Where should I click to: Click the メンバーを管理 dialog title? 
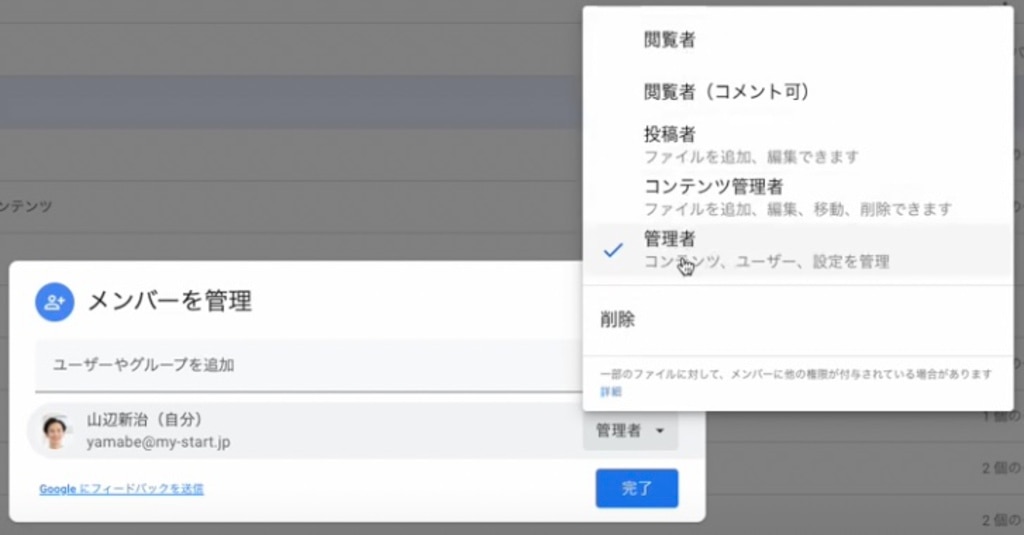pos(170,301)
